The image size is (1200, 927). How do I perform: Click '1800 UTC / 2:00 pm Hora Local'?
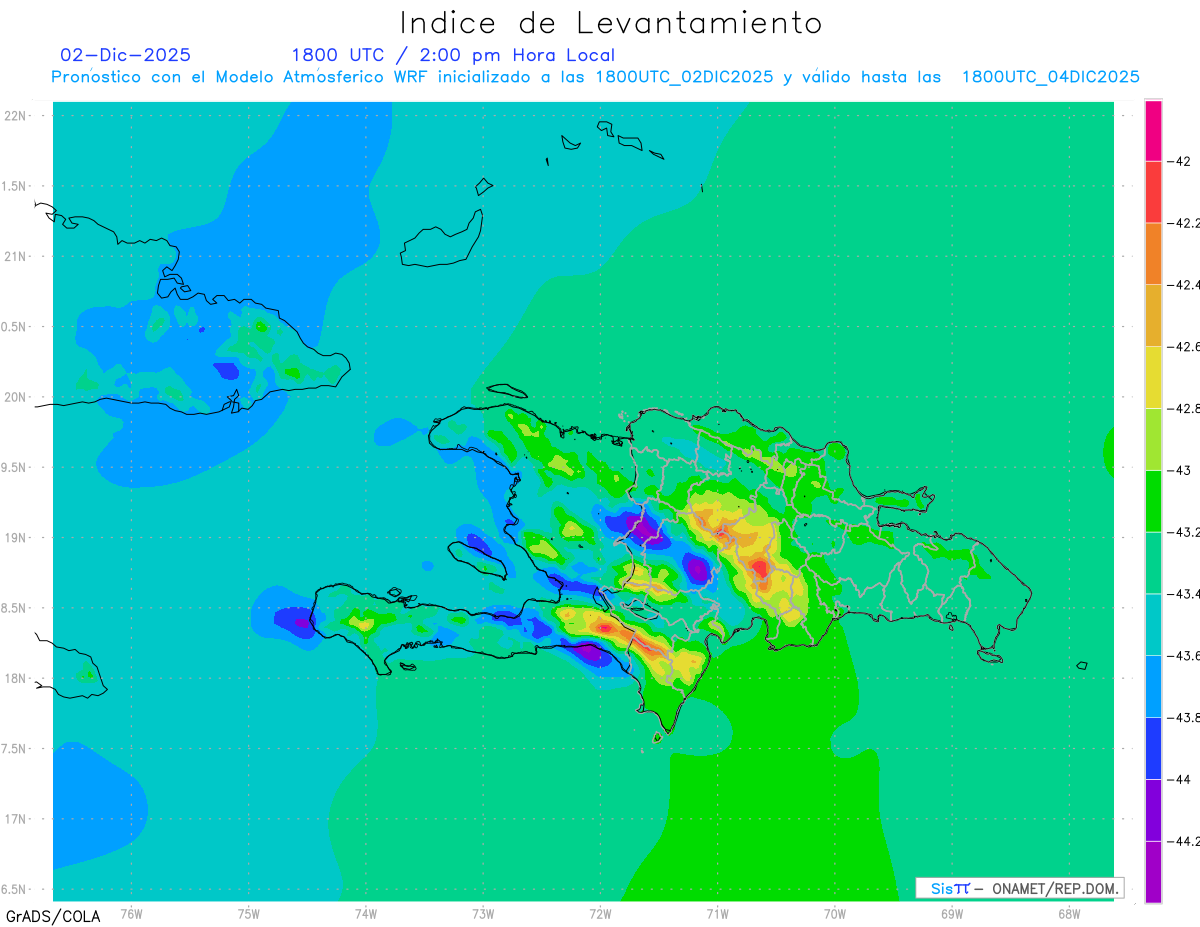(453, 56)
